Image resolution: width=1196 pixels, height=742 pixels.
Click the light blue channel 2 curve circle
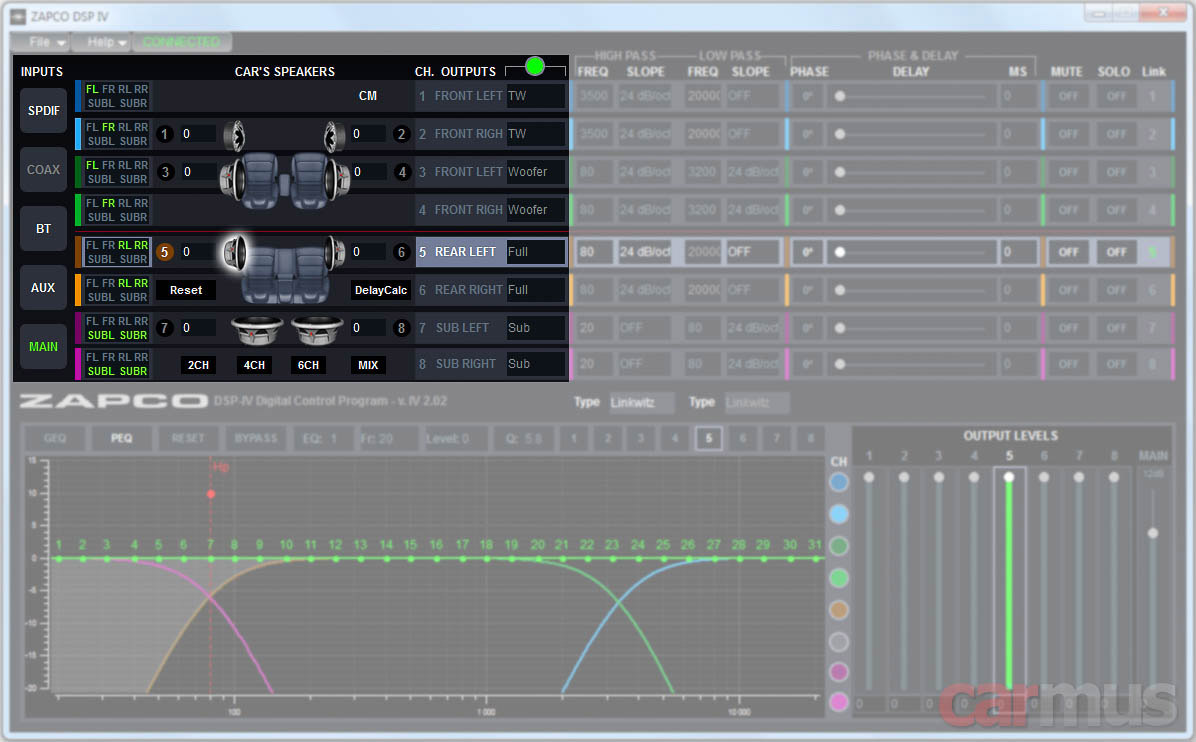(839, 514)
